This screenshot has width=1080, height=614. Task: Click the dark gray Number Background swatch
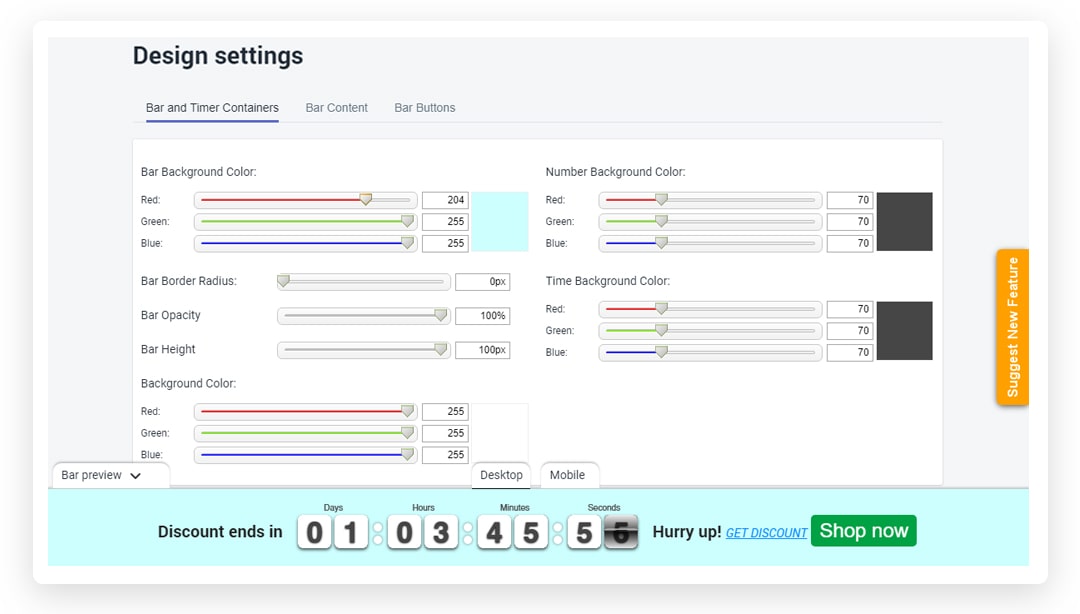[904, 221]
